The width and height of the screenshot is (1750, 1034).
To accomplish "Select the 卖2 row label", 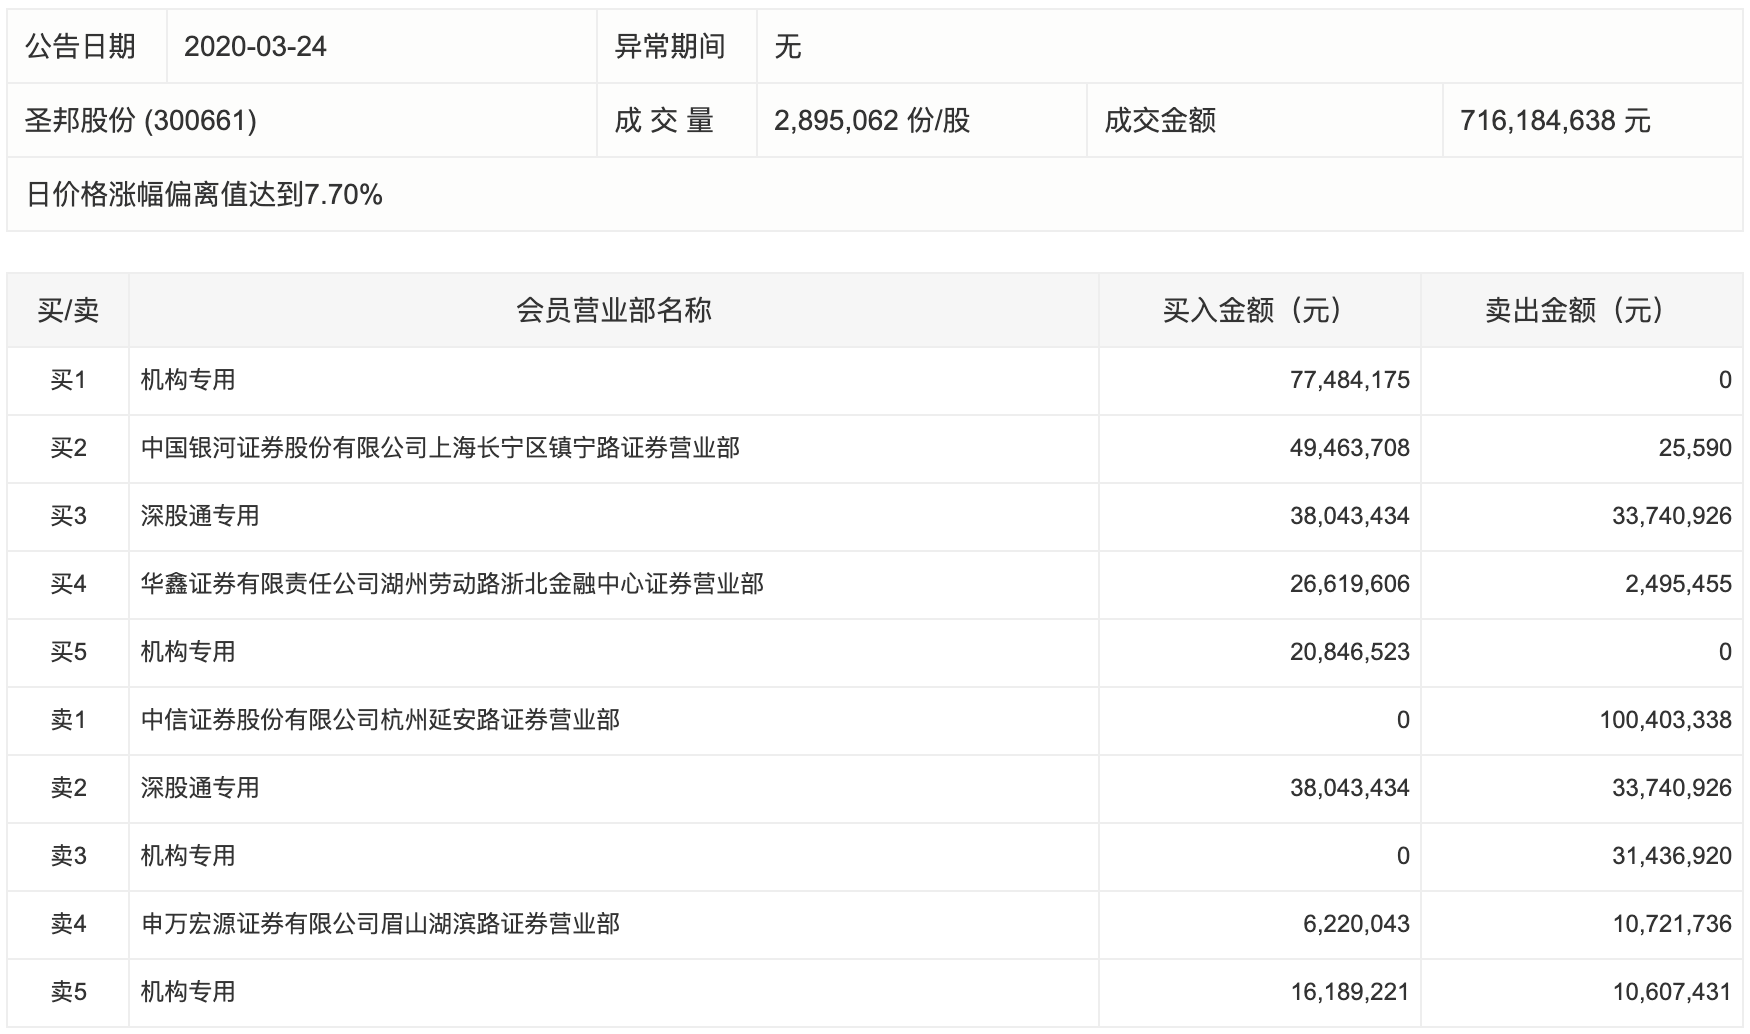I will pos(68,788).
